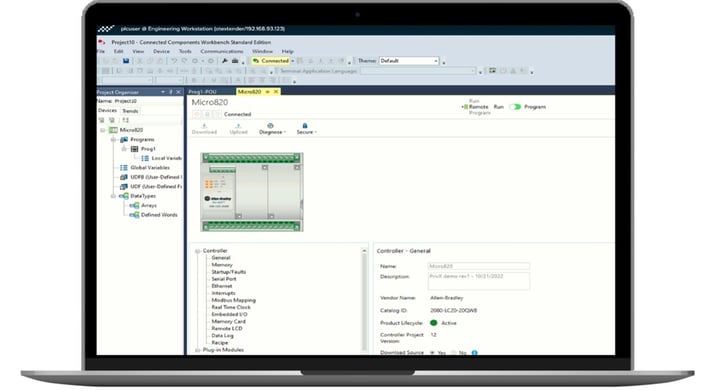The width and height of the screenshot is (704, 391).
Task: Select Yes for Download Source
Action: click(x=432, y=353)
